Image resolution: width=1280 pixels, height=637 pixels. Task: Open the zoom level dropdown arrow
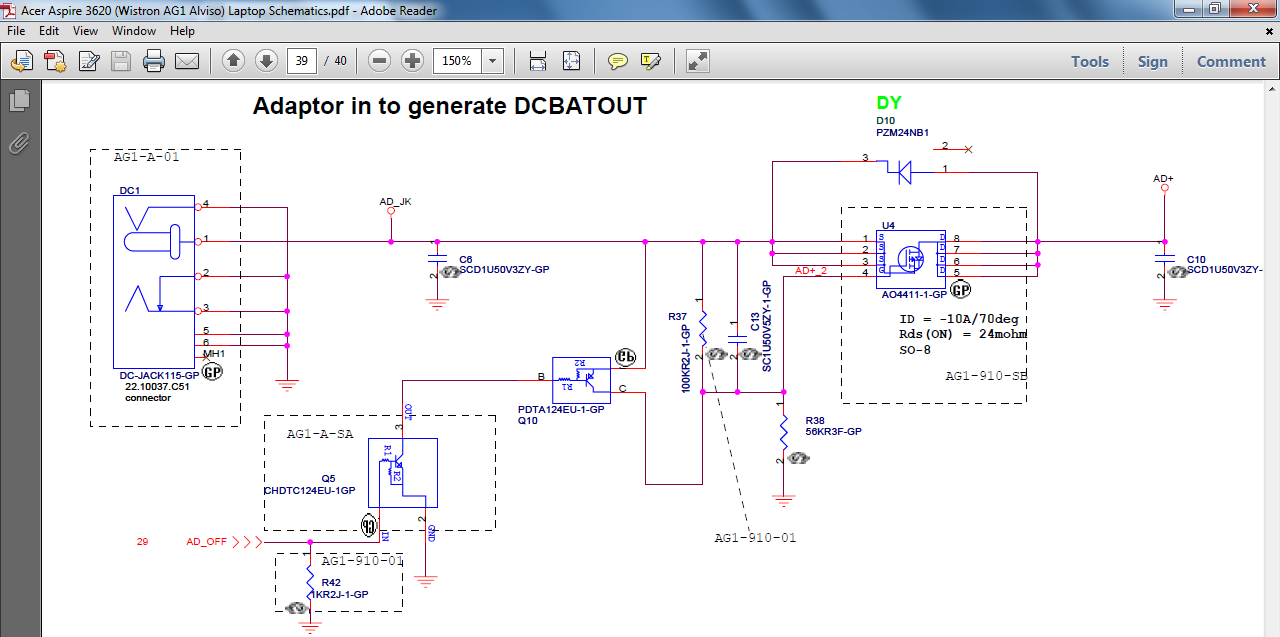coord(492,61)
